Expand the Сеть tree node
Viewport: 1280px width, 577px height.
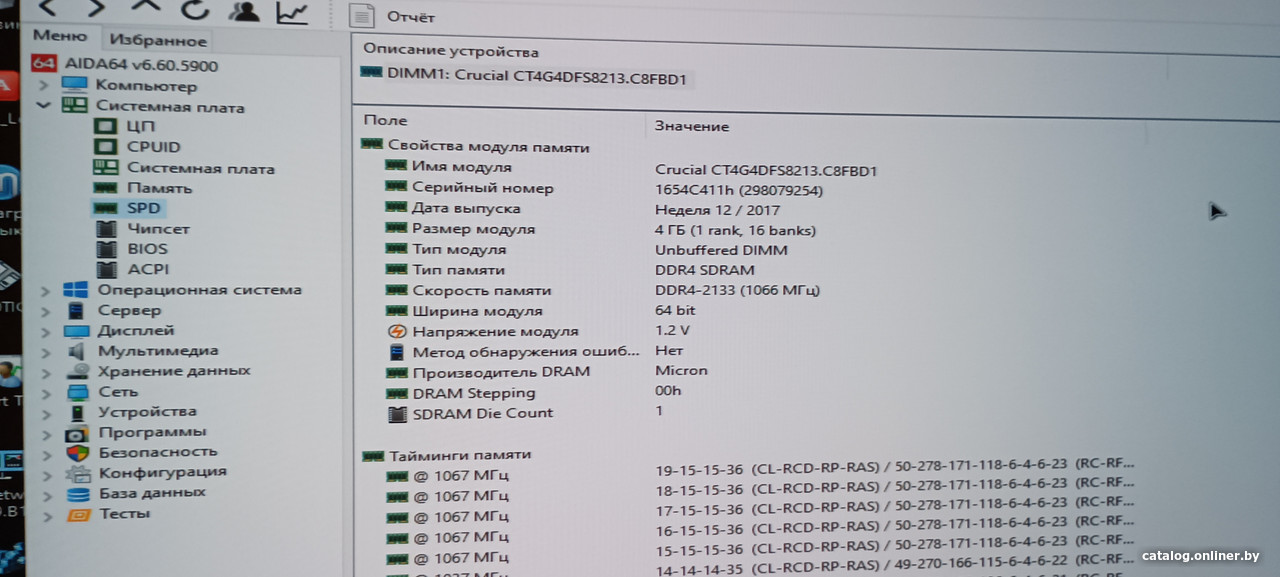click(45, 393)
